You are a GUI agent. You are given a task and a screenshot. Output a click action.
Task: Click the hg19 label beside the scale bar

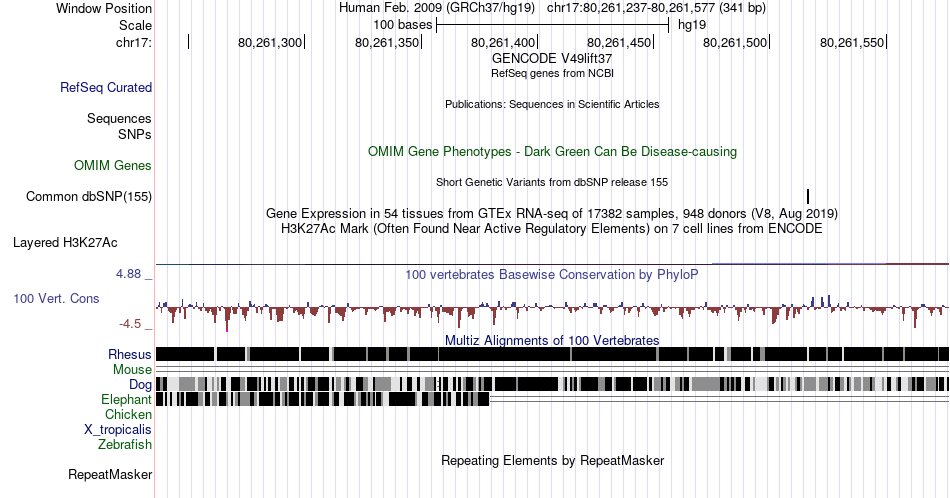pos(692,25)
